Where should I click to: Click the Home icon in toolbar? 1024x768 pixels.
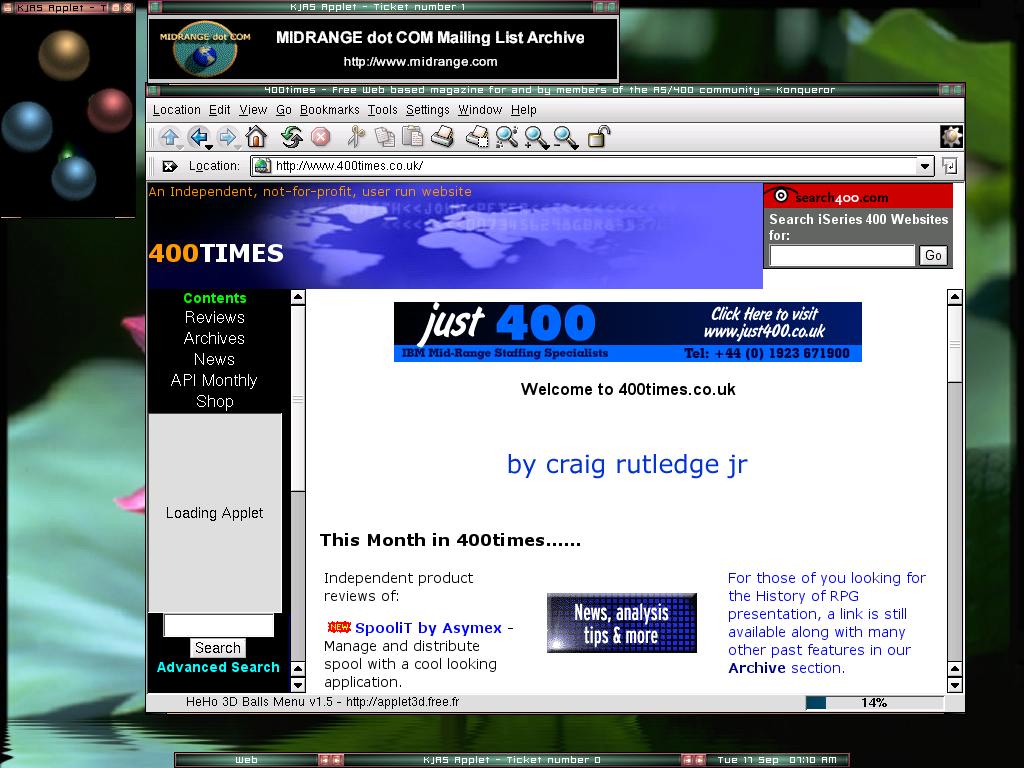tap(256, 137)
